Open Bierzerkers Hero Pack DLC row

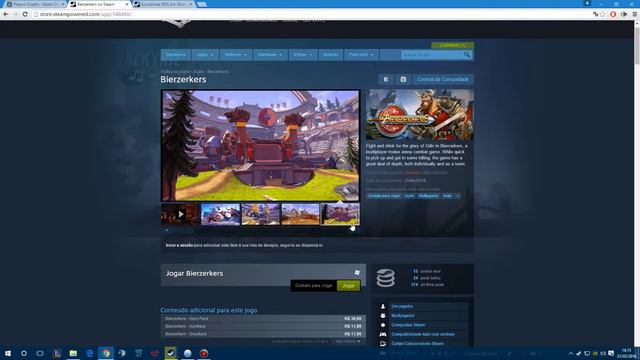[263, 318]
